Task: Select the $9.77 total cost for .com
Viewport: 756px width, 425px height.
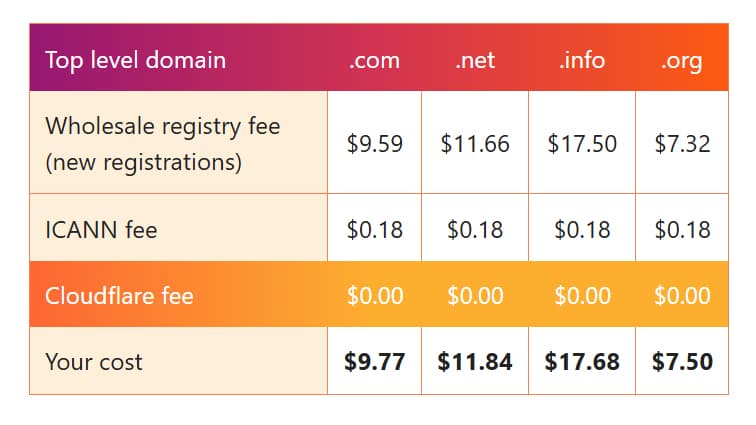Action: (375, 362)
